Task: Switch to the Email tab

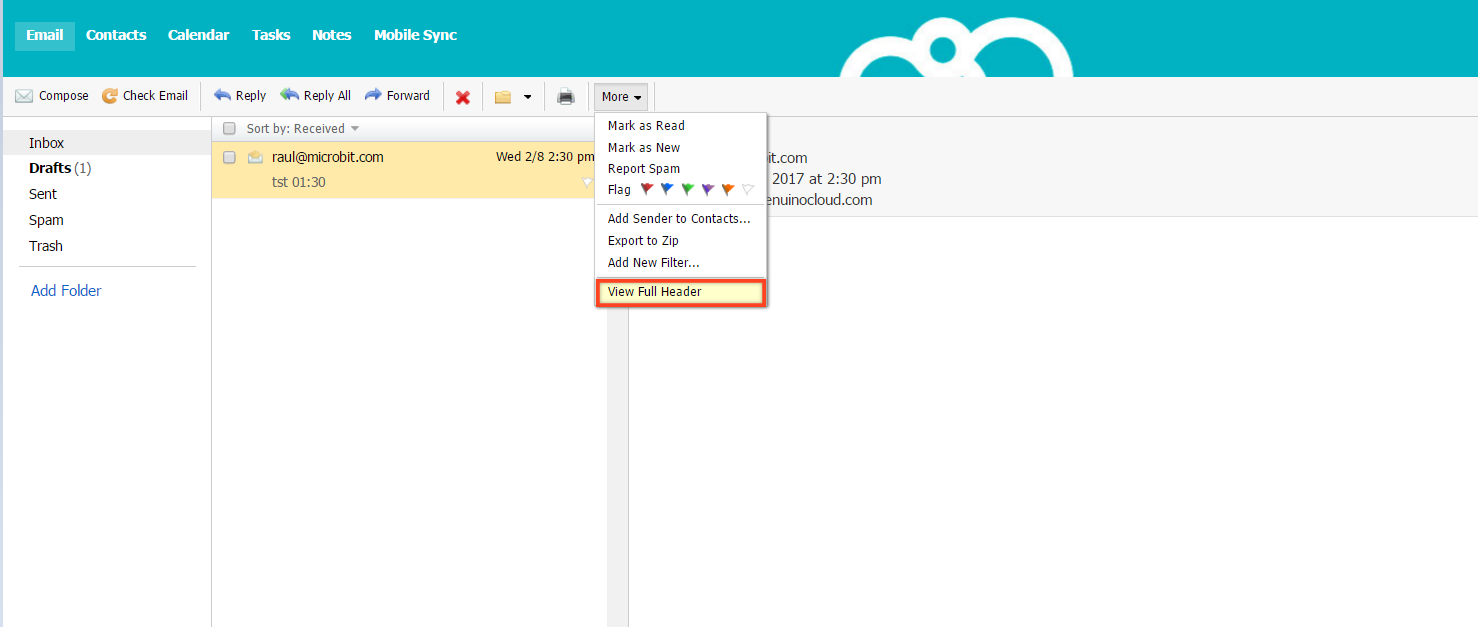Action: coord(45,35)
